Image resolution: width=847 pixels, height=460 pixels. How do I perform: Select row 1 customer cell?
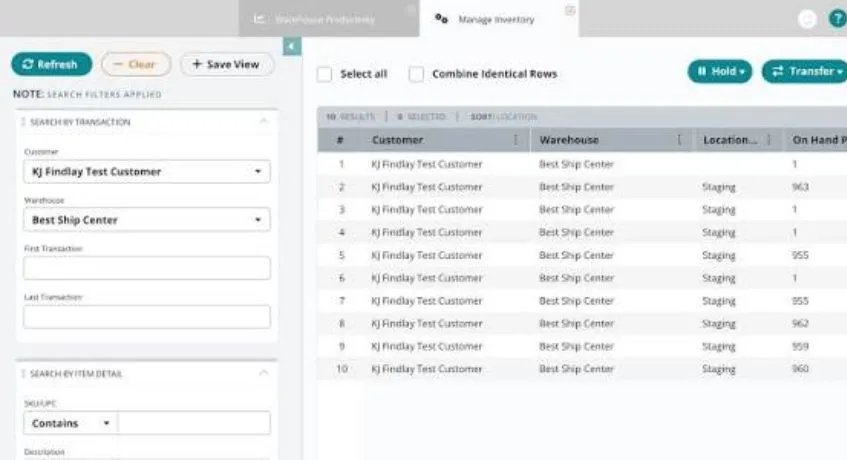pos(427,164)
